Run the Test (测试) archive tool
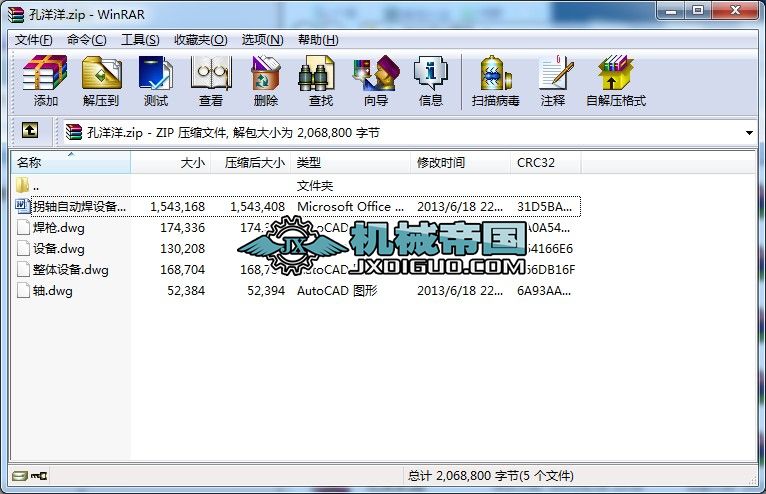The image size is (766, 494). (x=156, y=81)
